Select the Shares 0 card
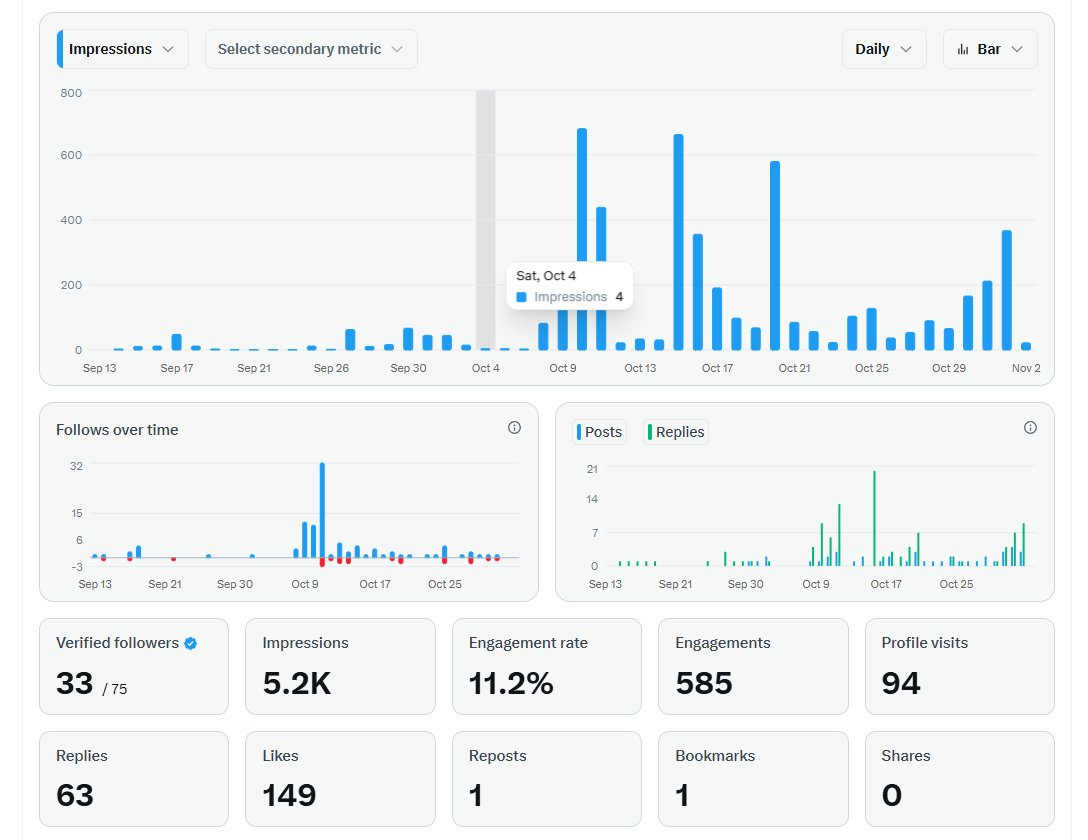 tap(960, 779)
